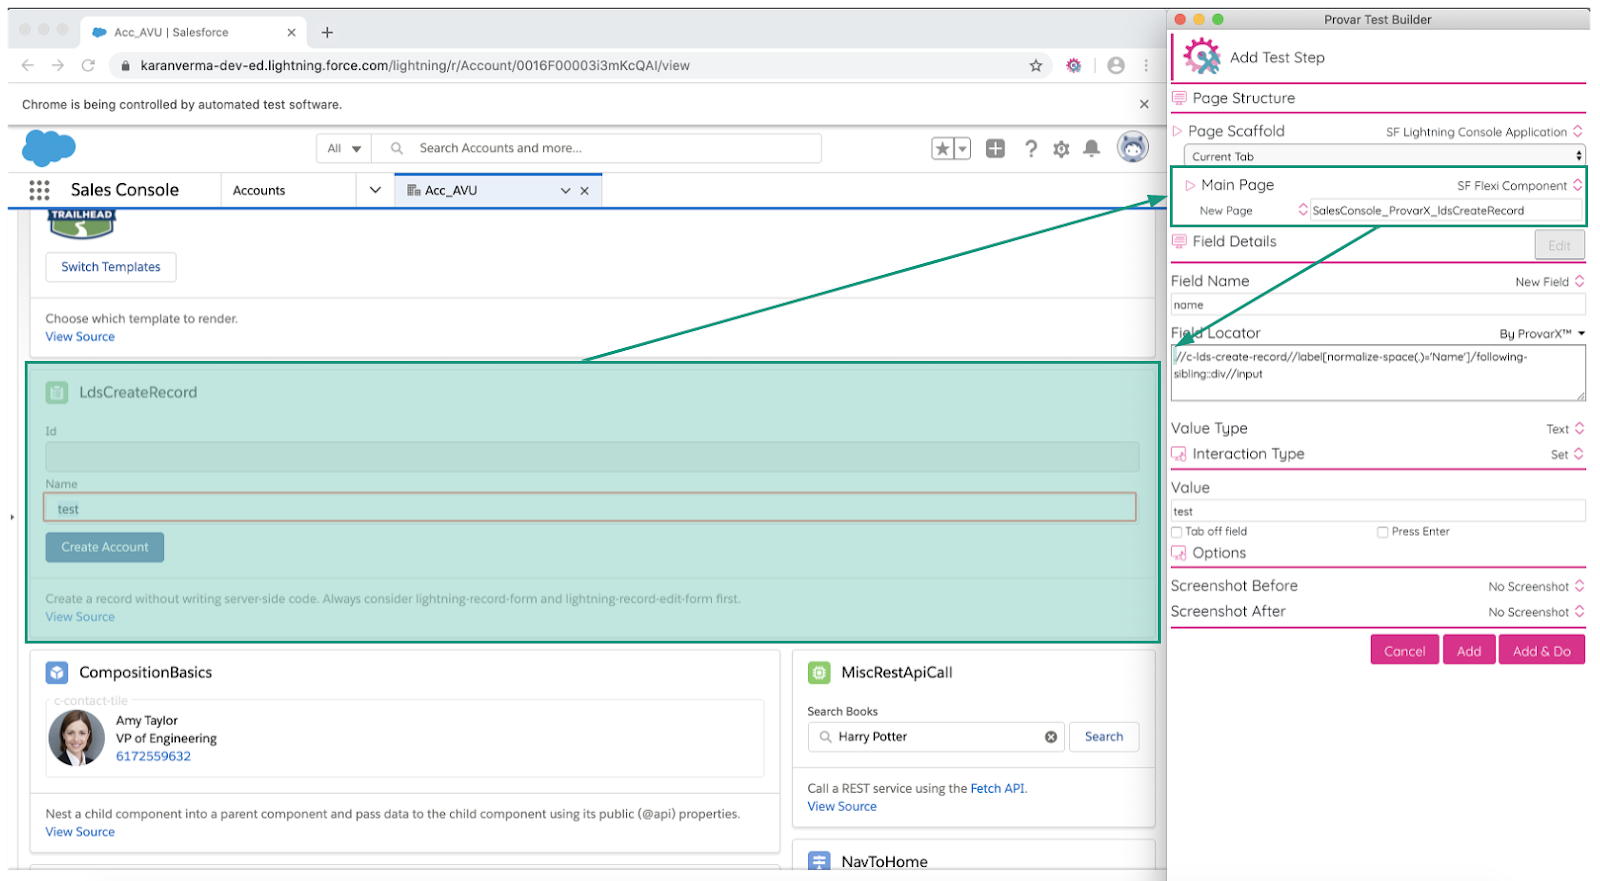Open the Current Tab dropdown in Provar
Image resolution: width=1600 pixels, height=881 pixels.
coord(1385,156)
